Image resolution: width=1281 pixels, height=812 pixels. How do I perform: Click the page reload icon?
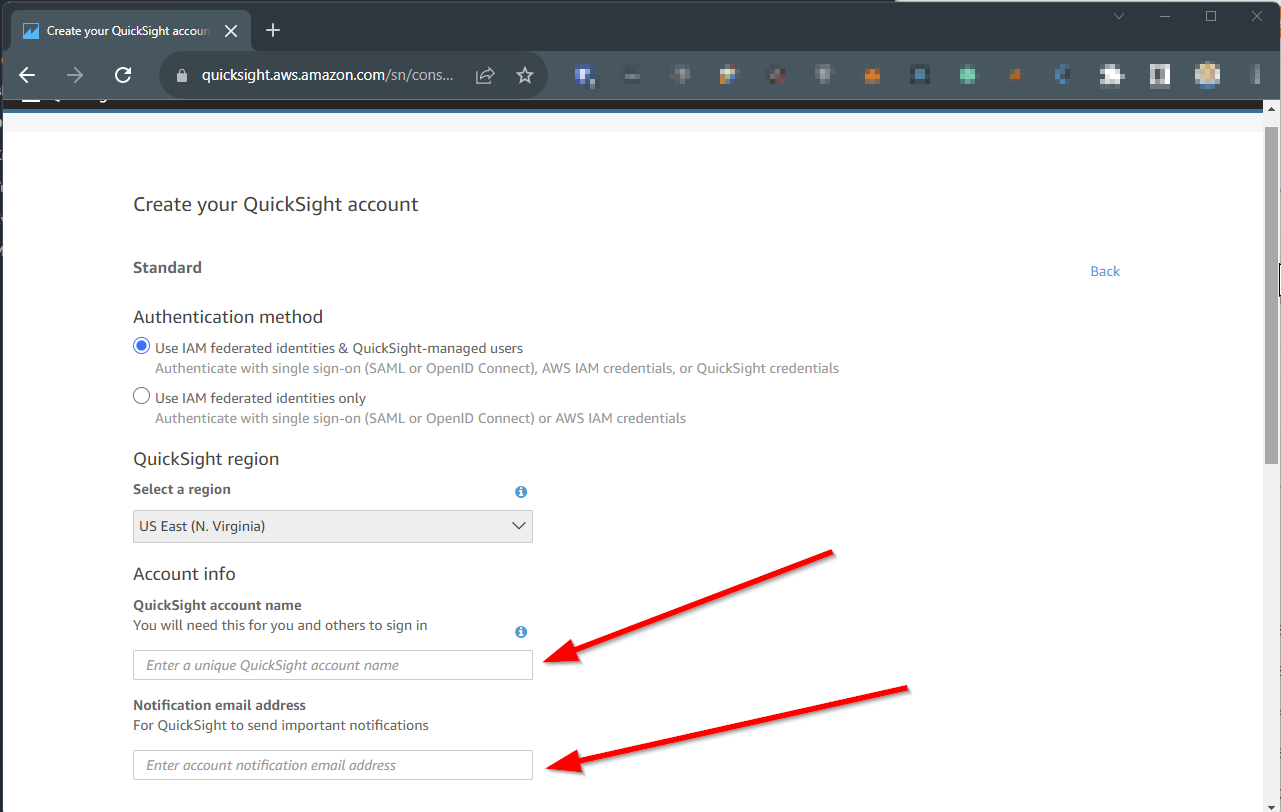click(x=123, y=75)
